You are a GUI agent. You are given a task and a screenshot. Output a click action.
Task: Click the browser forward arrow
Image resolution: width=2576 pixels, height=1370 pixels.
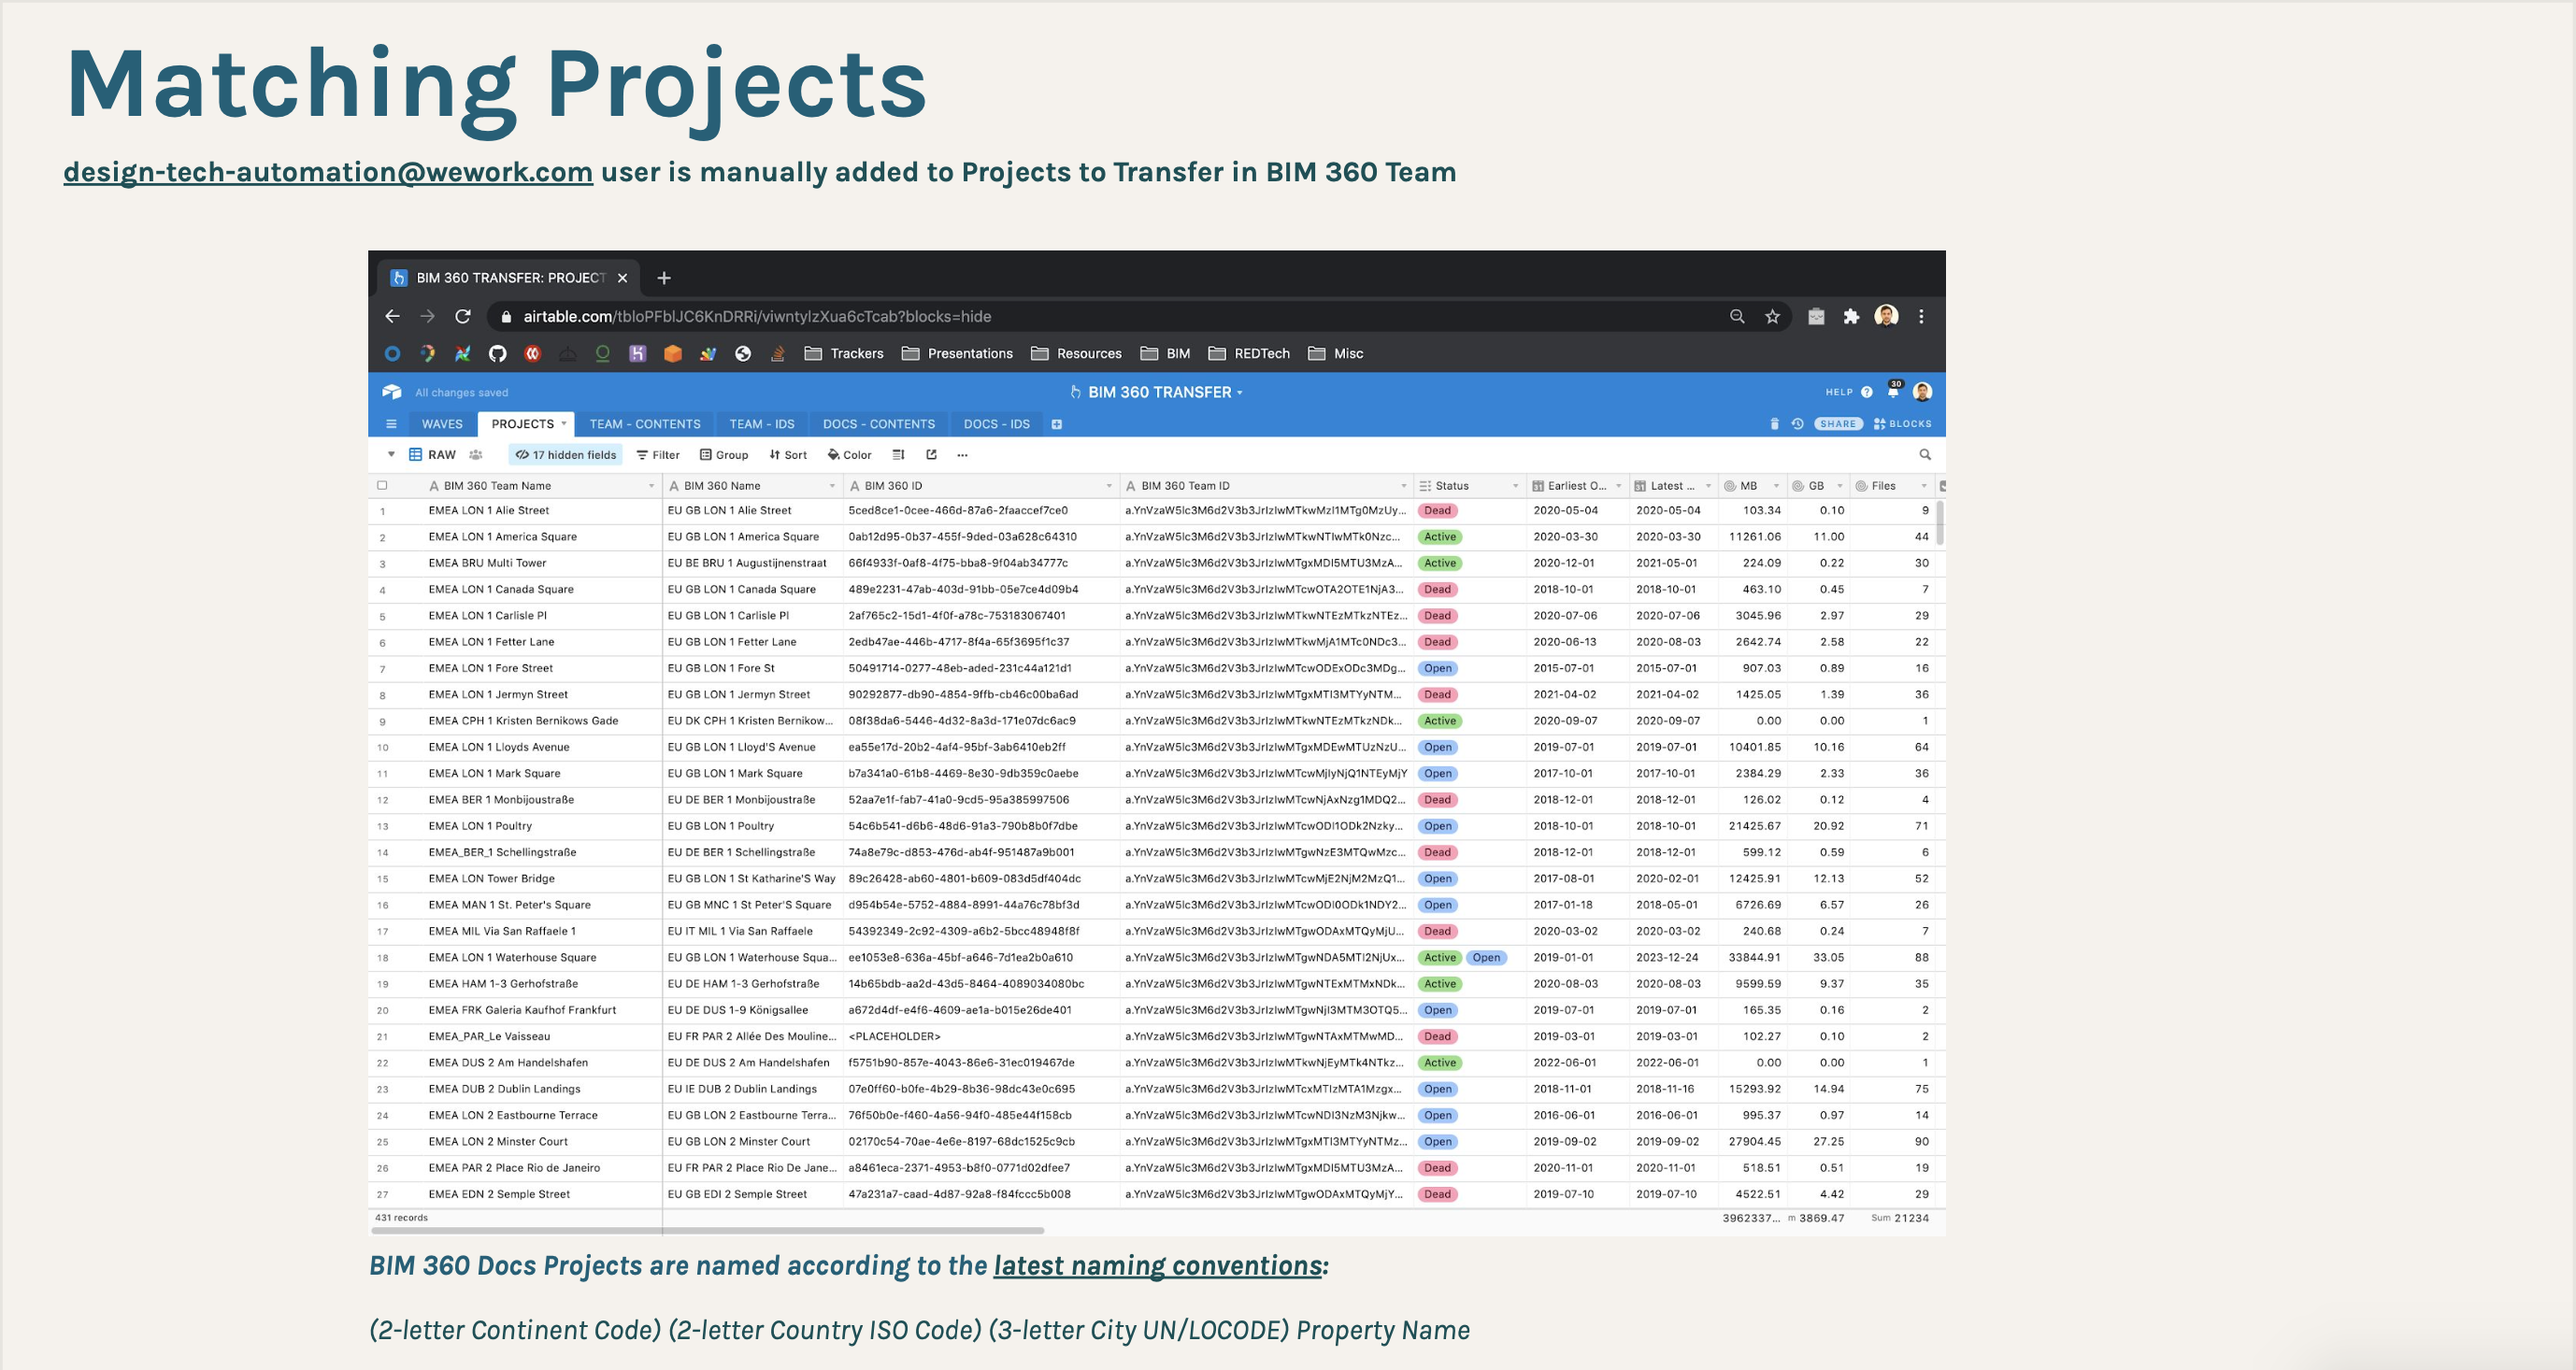427,316
